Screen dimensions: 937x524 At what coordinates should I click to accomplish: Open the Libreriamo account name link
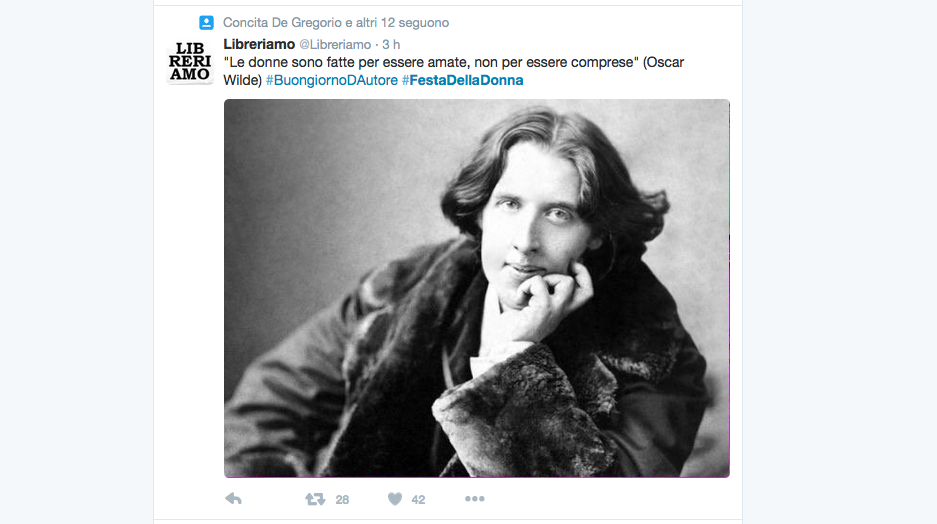[259, 44]
